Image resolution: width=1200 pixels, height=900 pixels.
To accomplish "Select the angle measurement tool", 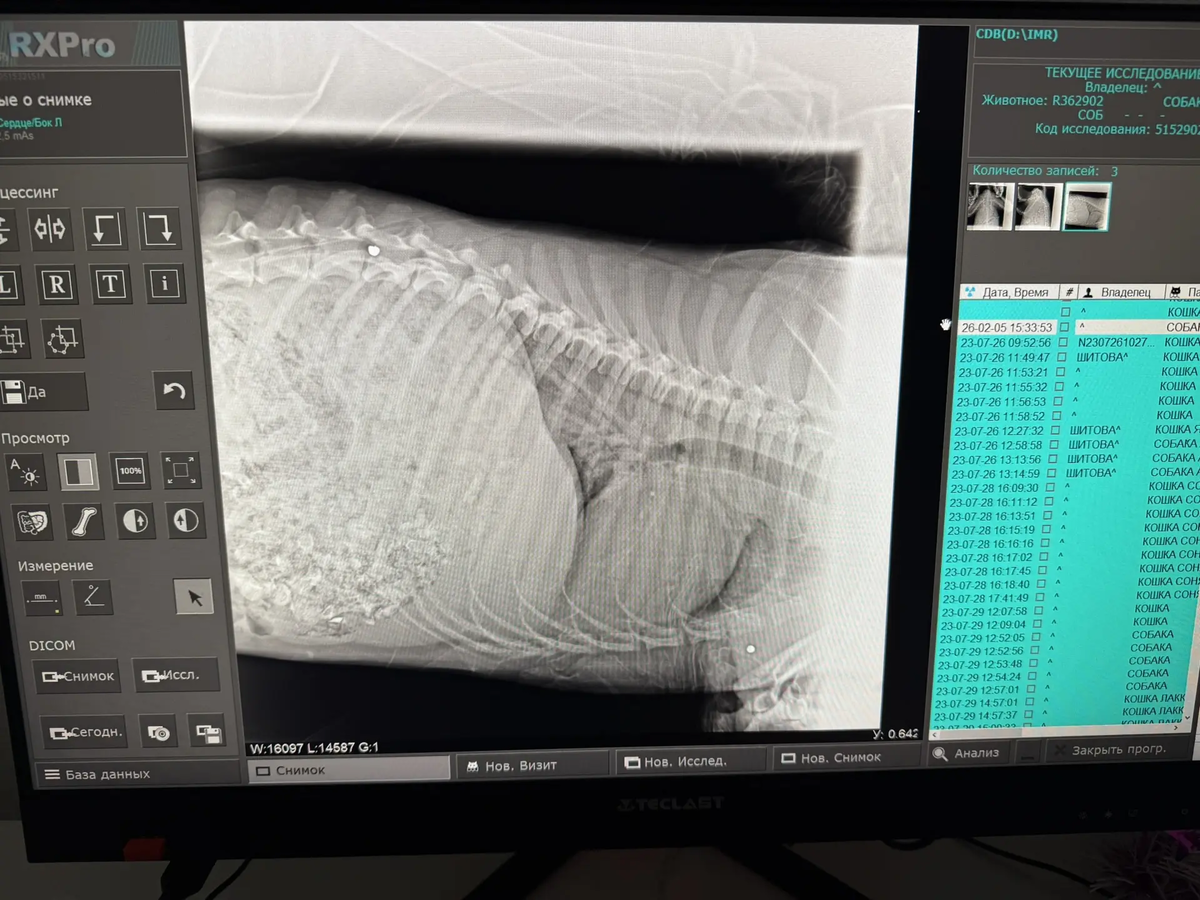I will click(93, 597).
